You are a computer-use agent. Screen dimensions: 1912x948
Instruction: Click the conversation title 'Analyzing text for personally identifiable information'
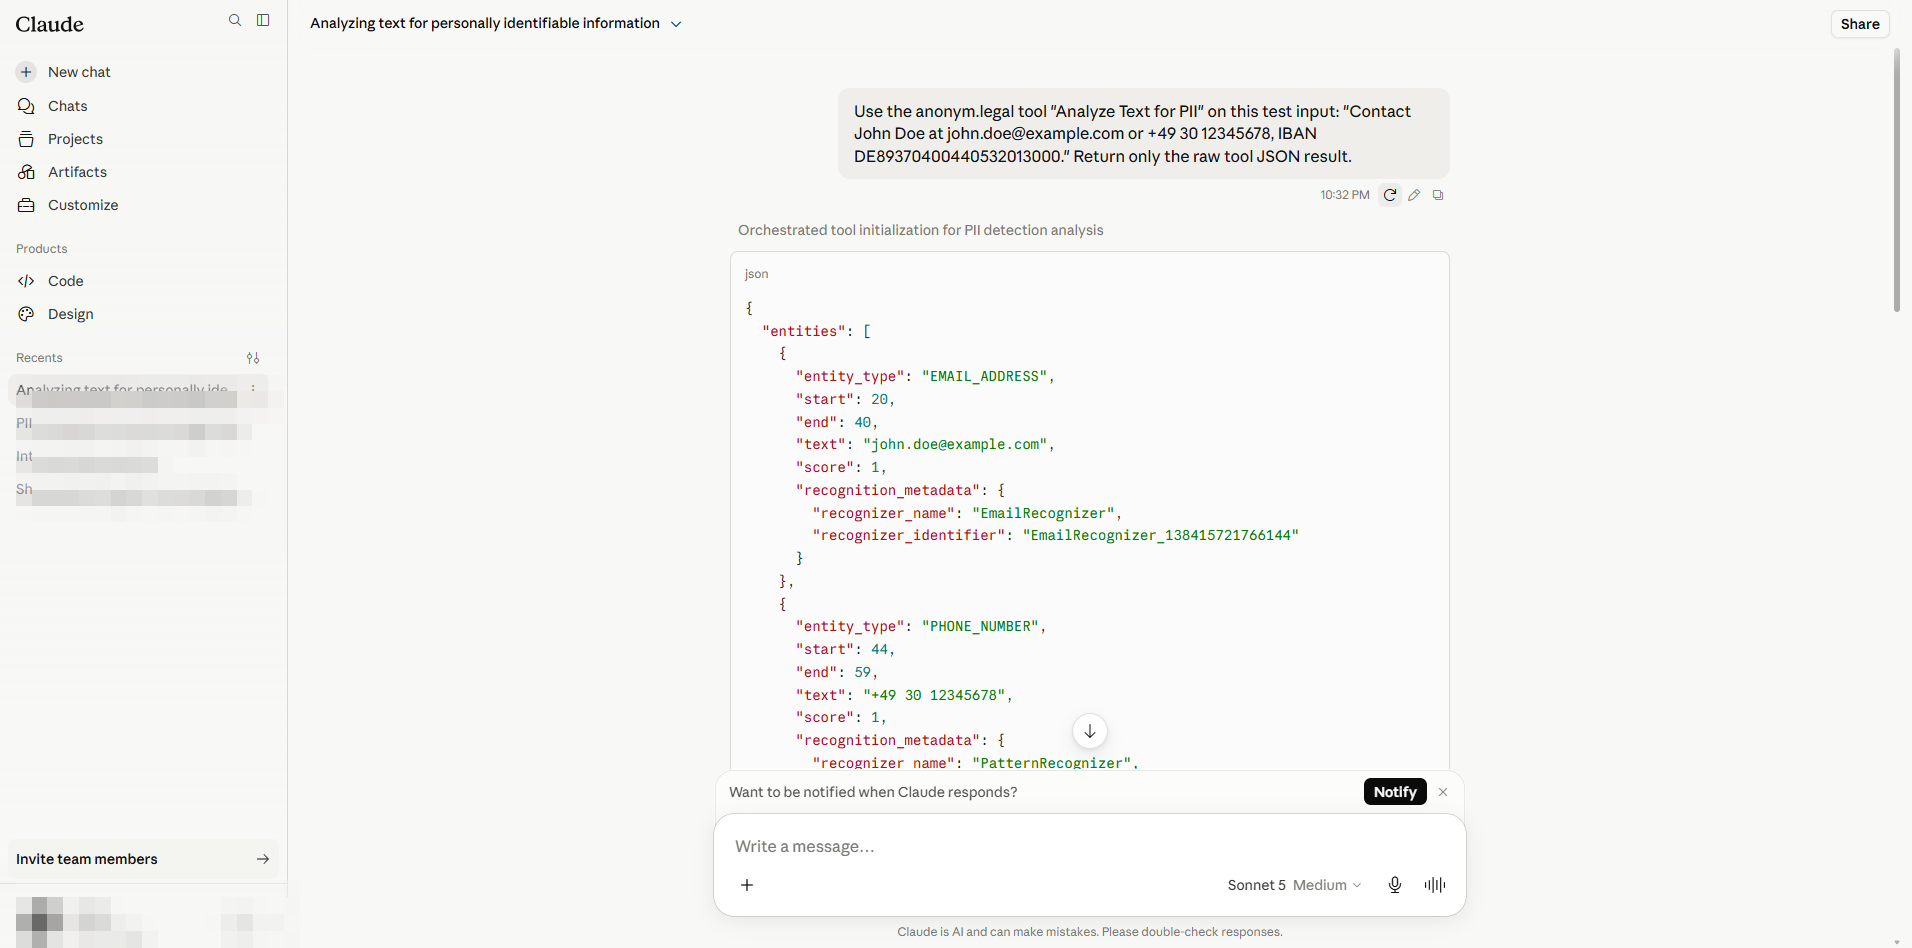485,23
